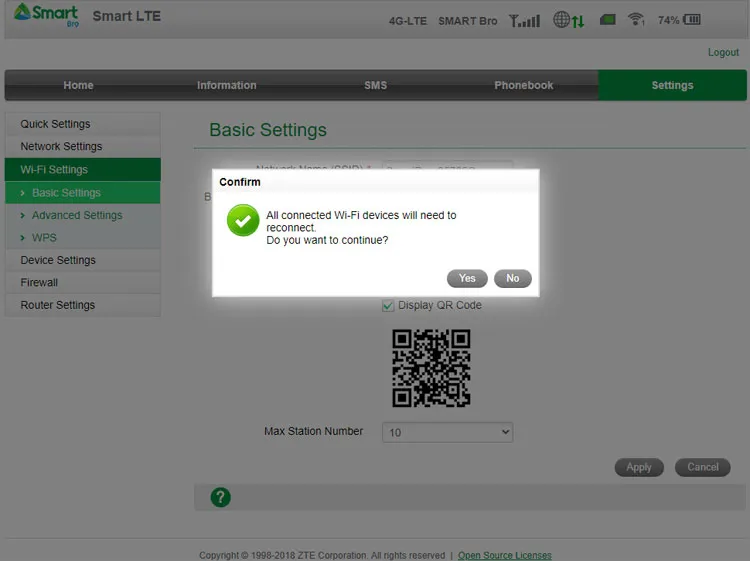Click the SMART Bro operator name
This screenshot has width=750, height=561.
[468, 21]
